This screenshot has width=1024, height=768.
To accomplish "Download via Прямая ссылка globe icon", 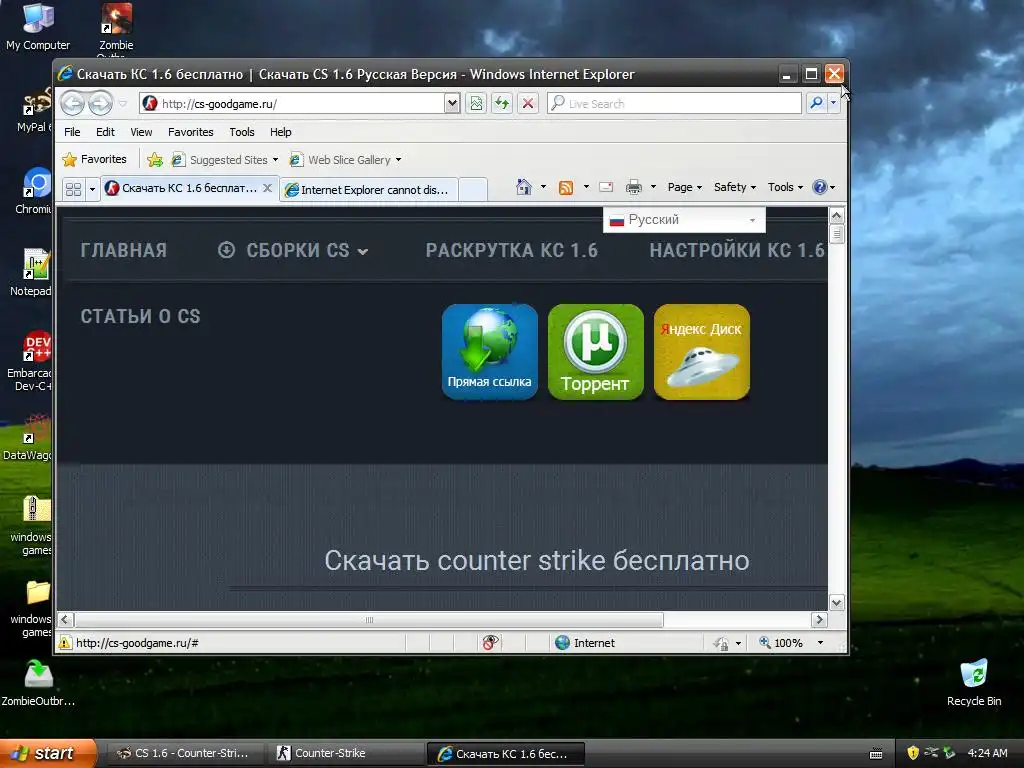I will pos(490,352).
